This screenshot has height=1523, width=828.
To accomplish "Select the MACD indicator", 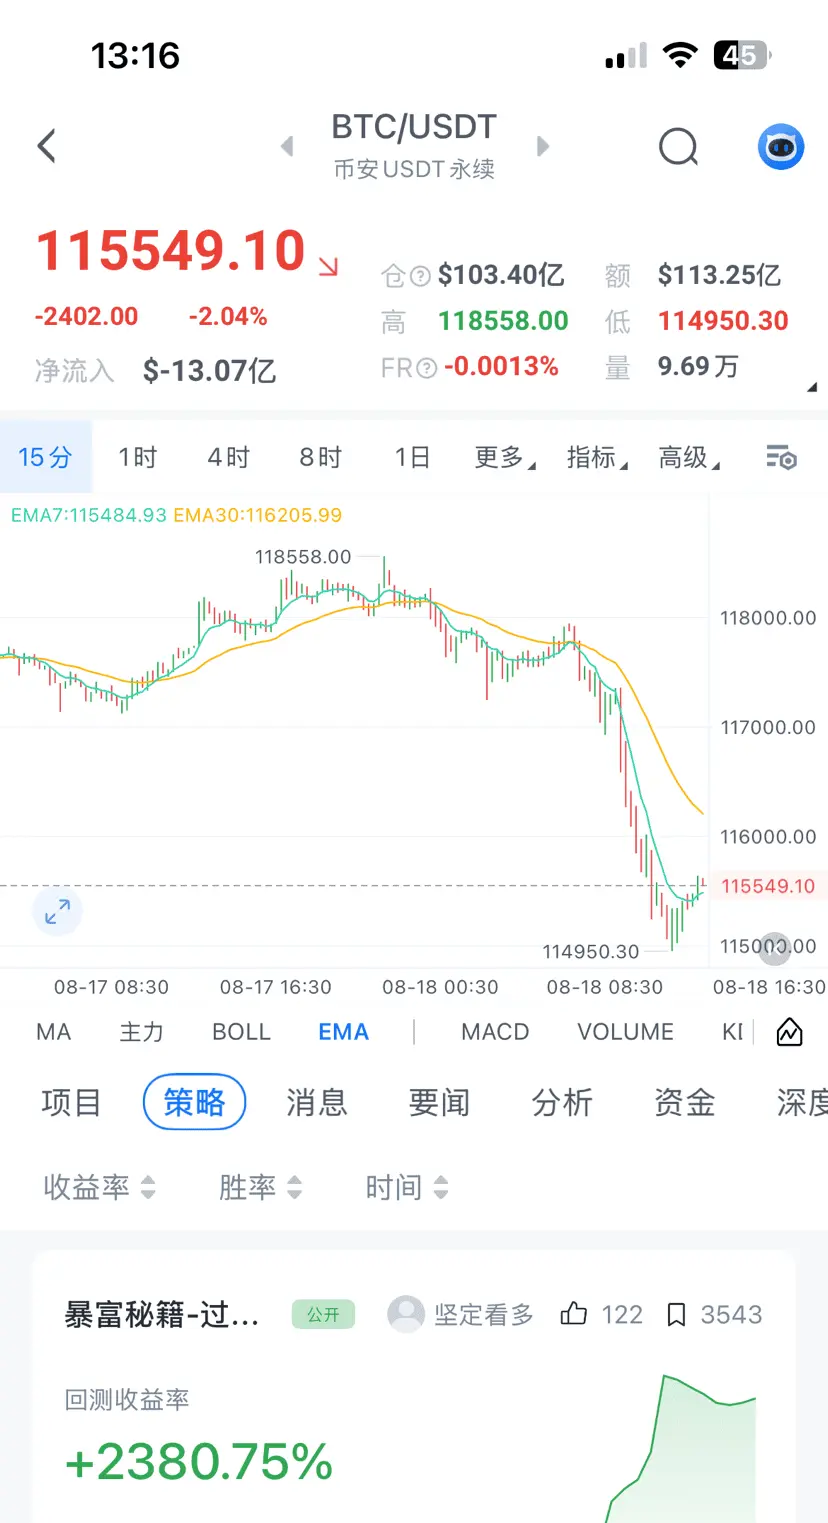I will pos(495,1032).
